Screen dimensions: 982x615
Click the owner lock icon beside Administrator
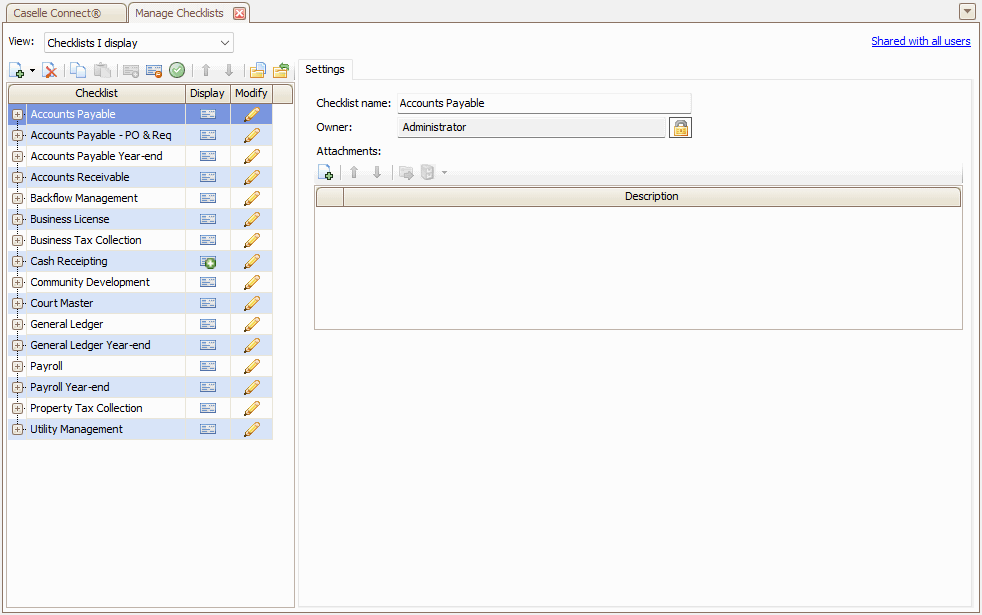click(680, 128)
